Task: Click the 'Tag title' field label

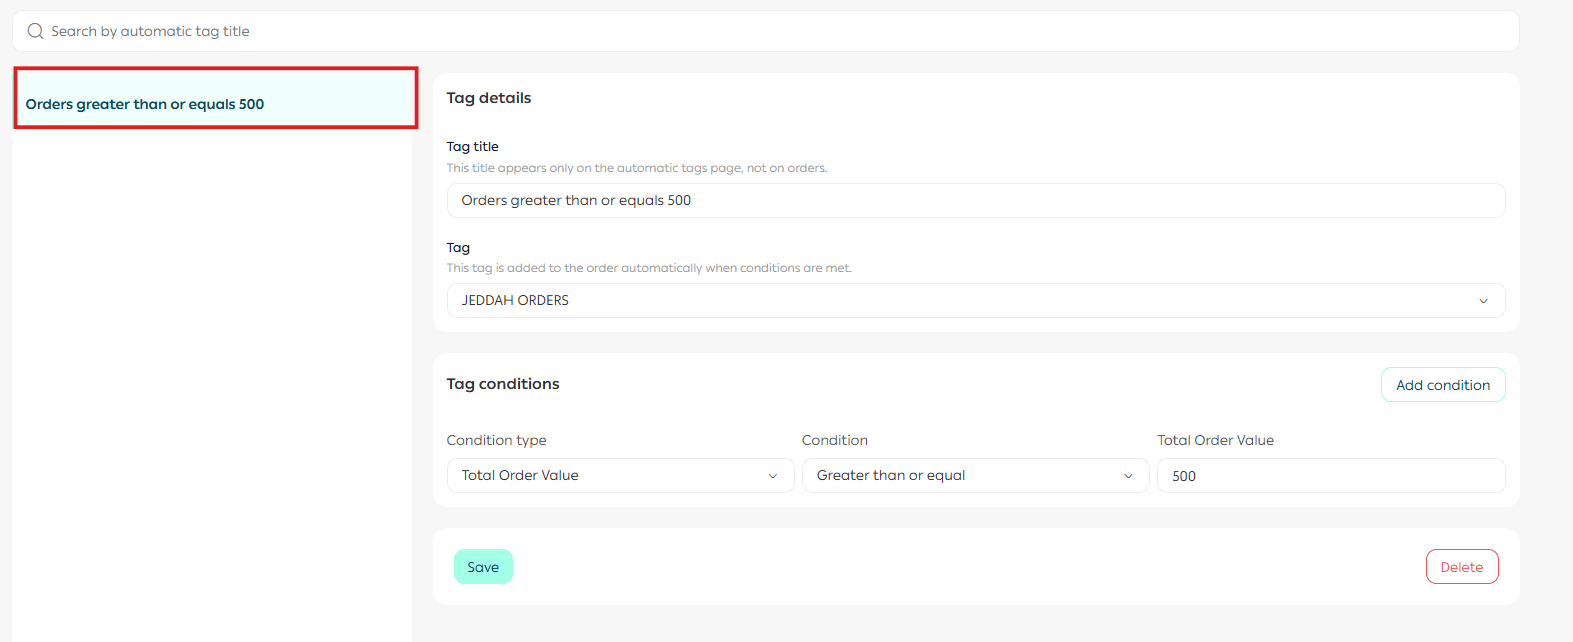Action: 472,146
